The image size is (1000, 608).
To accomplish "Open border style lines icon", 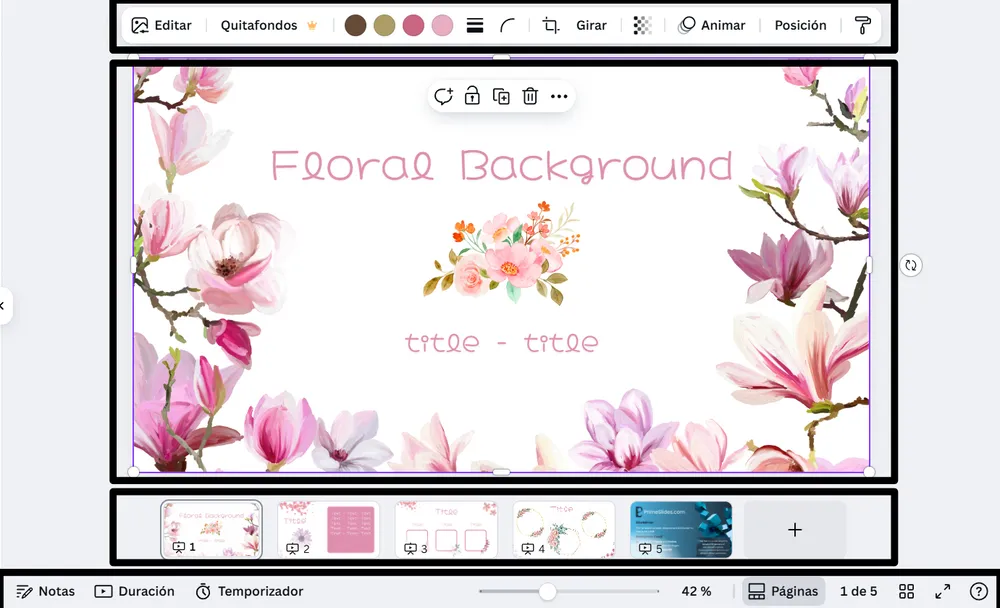I will pos(475,25).
